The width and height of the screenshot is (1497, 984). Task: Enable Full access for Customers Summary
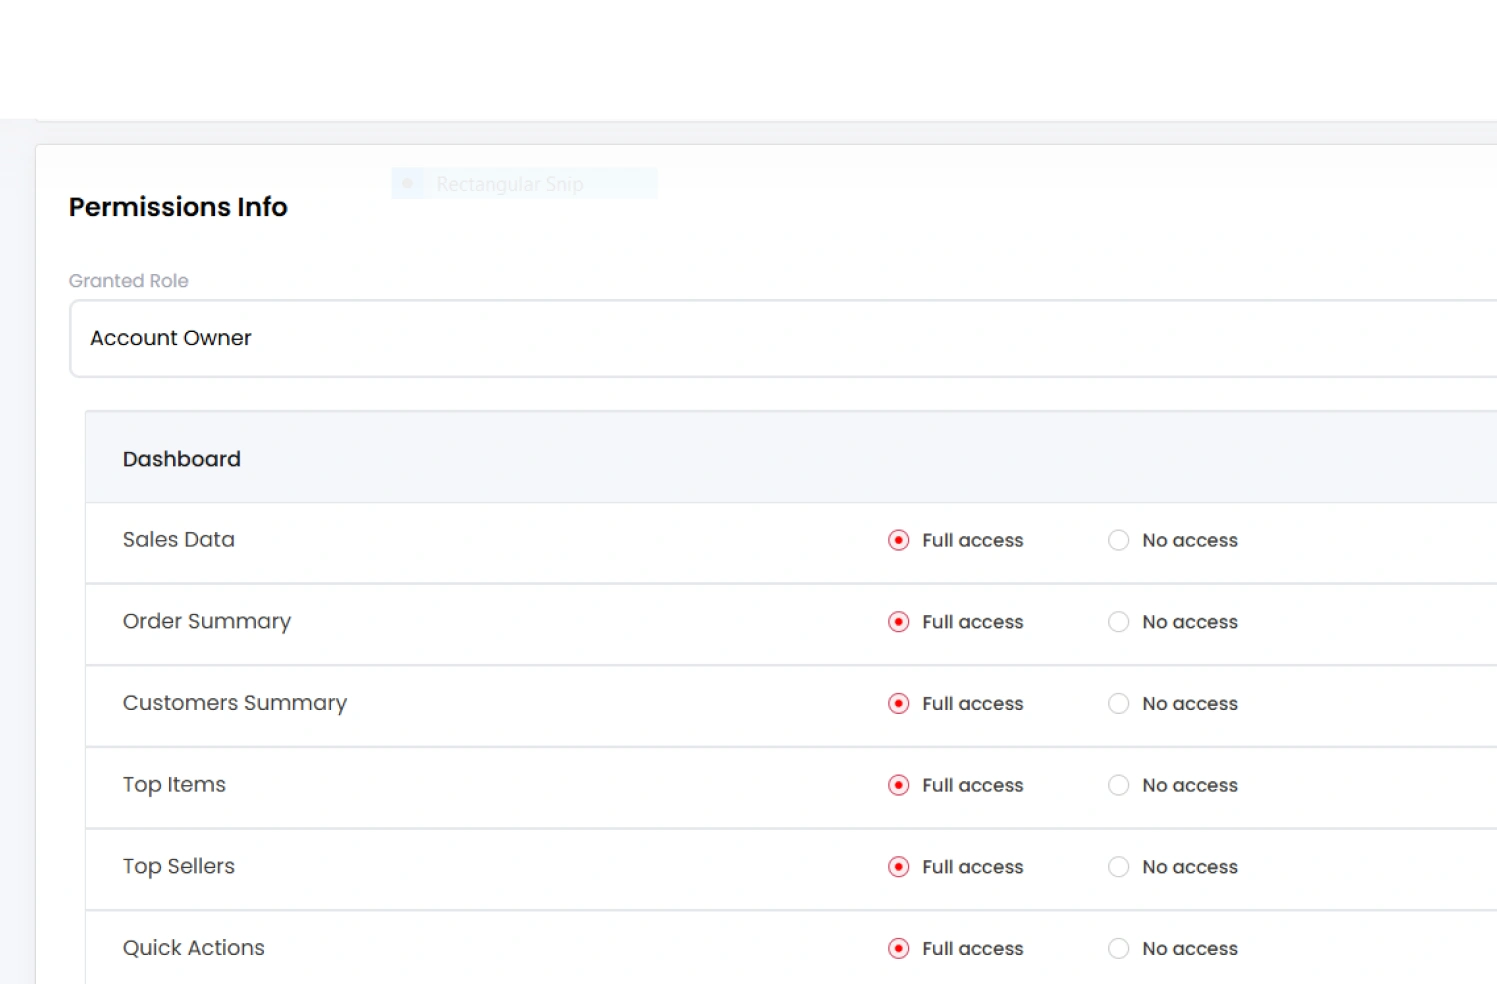click(x=899, y=704)
